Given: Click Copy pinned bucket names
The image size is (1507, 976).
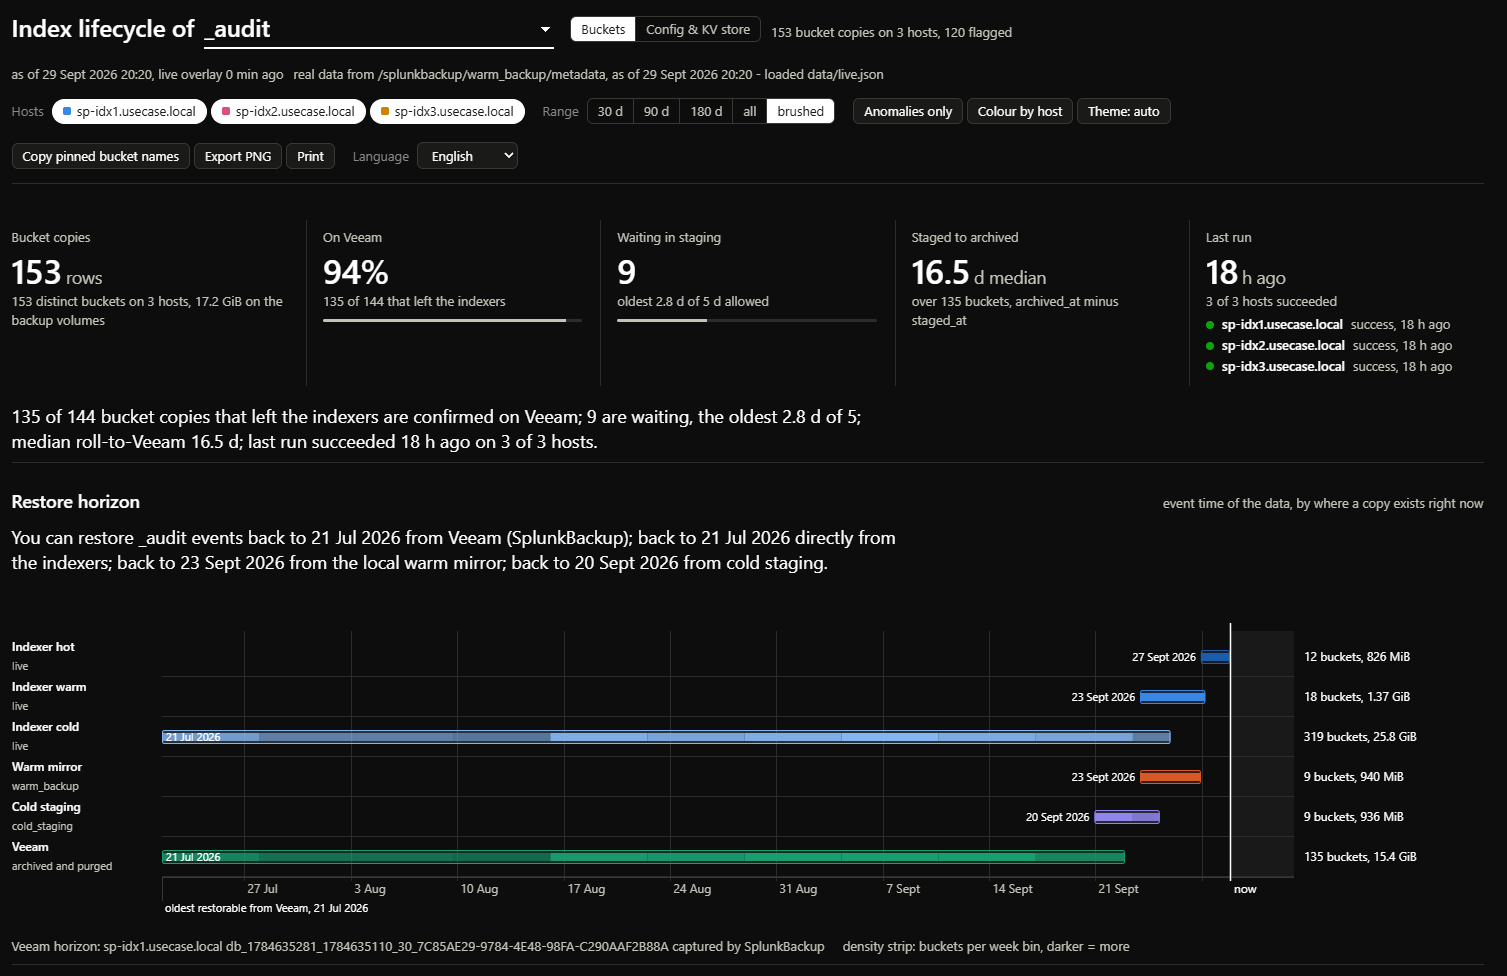Looking at the screenshot, I should coord(101,156).
